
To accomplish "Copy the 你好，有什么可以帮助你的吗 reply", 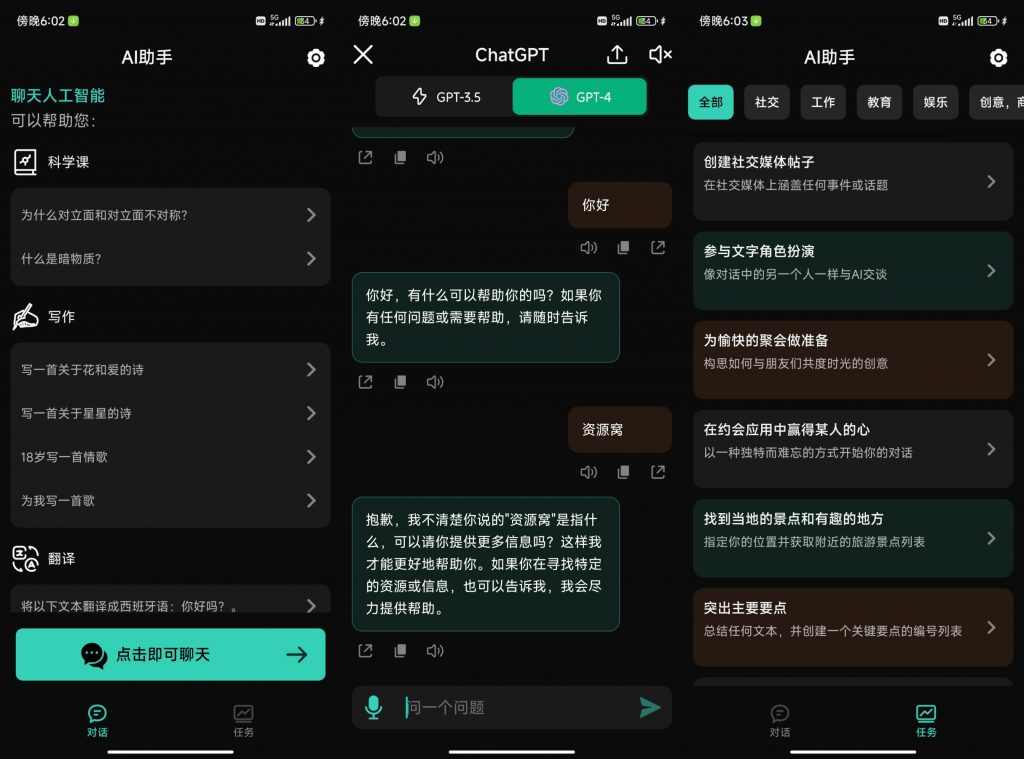I will (400, 382).
